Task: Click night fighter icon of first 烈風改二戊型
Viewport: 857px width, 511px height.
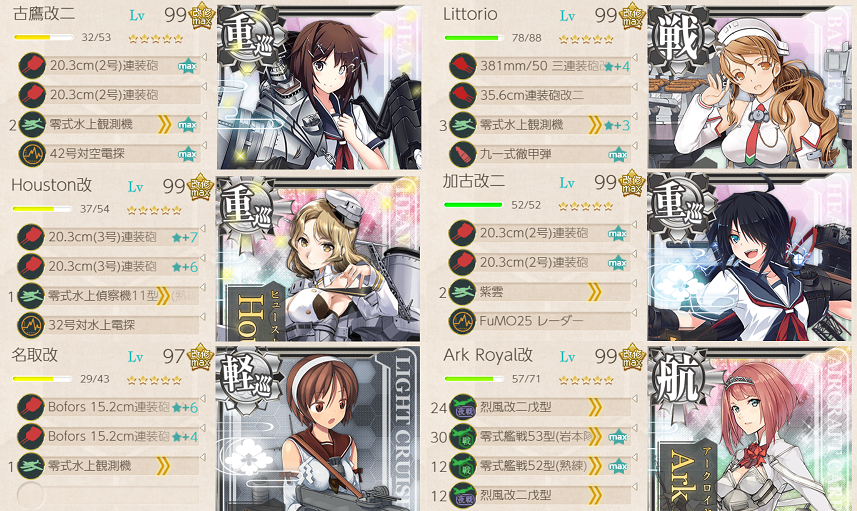Action: 463,407
